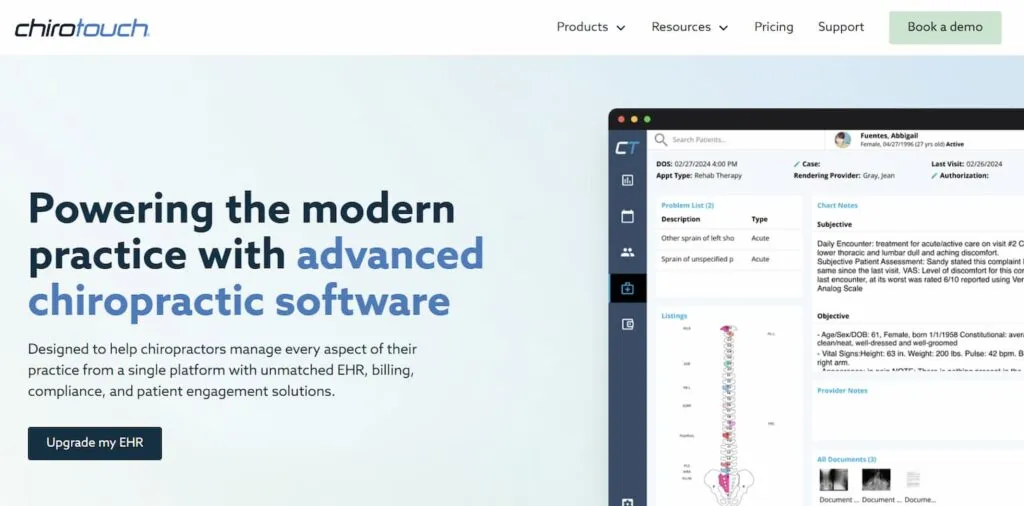
Task: Click the pencil icon next to Case
Action: pos(796,164)
